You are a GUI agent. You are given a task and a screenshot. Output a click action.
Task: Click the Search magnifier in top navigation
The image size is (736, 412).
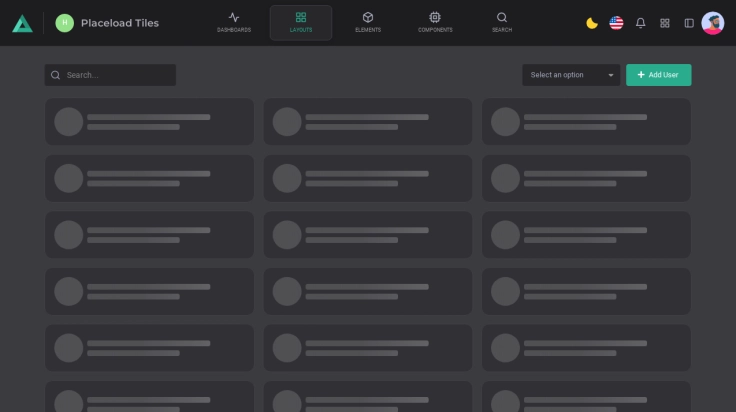click(502, 22)
